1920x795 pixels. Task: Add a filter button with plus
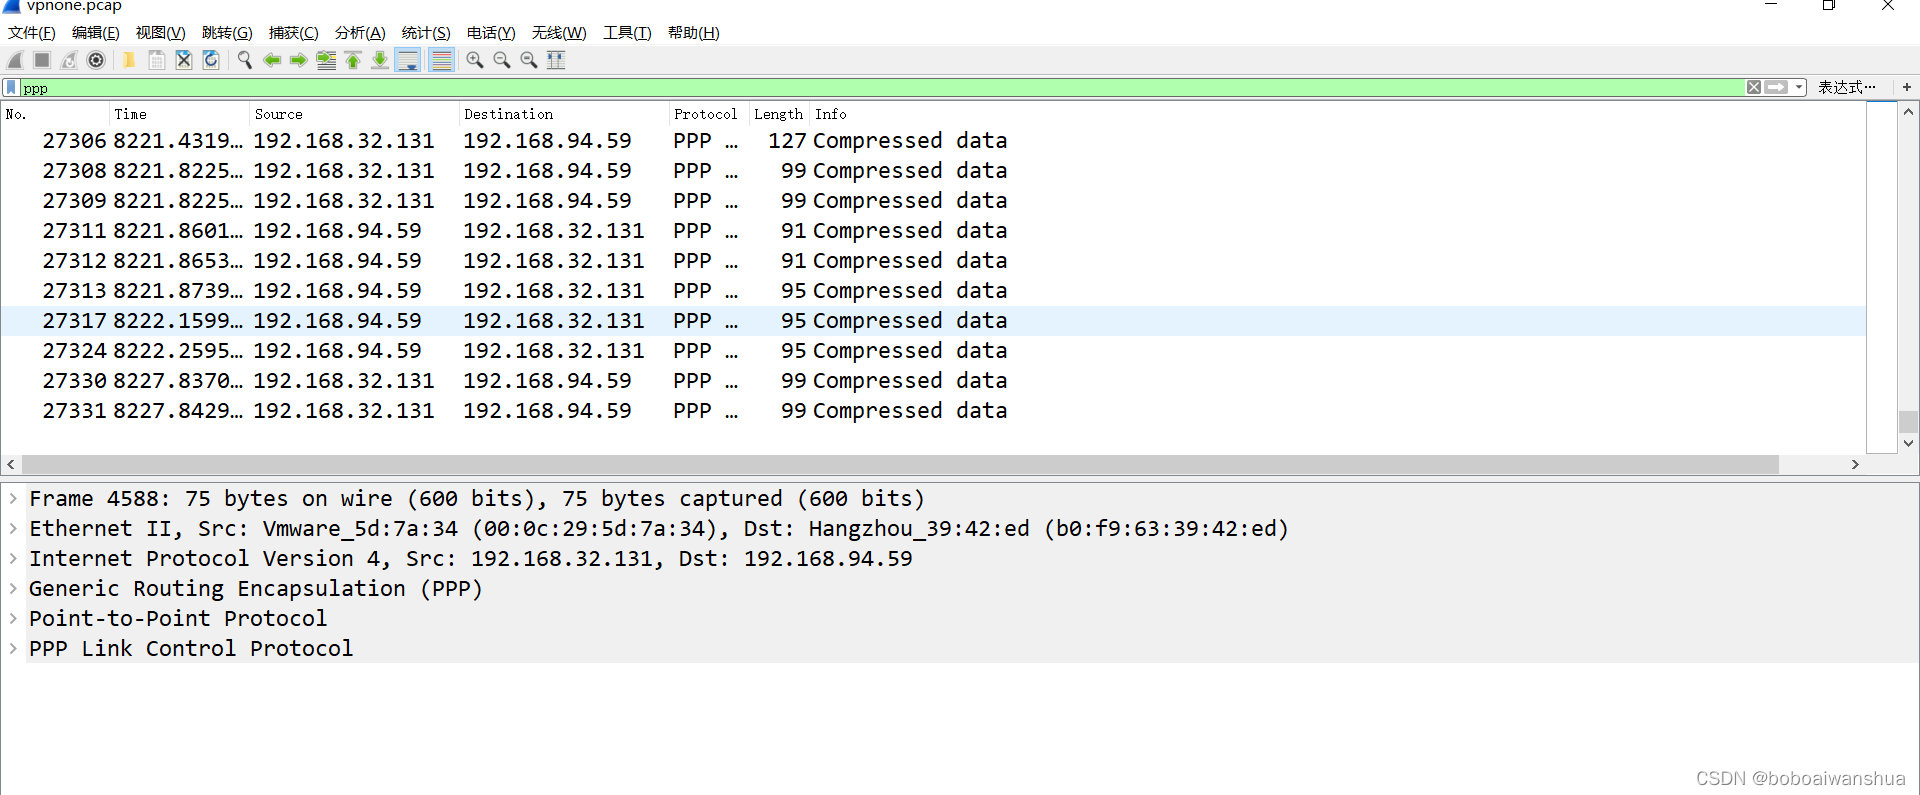tap(1907, 87)
